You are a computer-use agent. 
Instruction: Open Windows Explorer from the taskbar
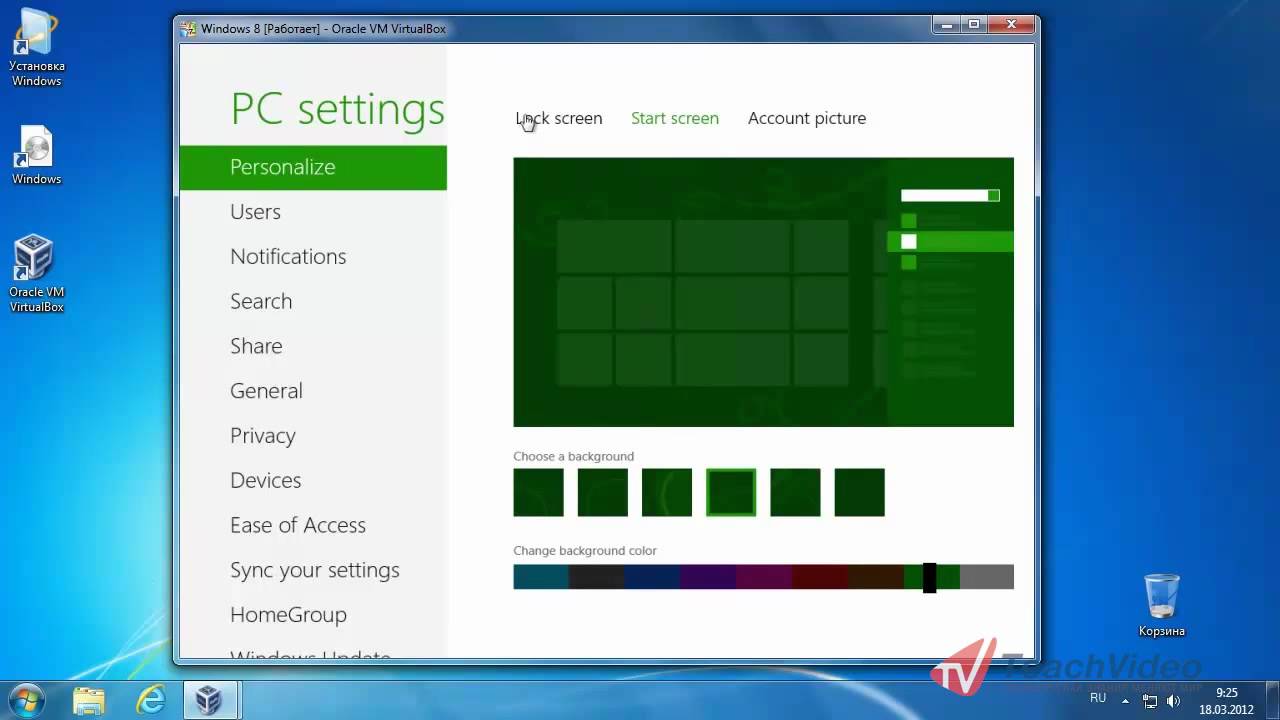pyautogui.click(x=89, y=700)
